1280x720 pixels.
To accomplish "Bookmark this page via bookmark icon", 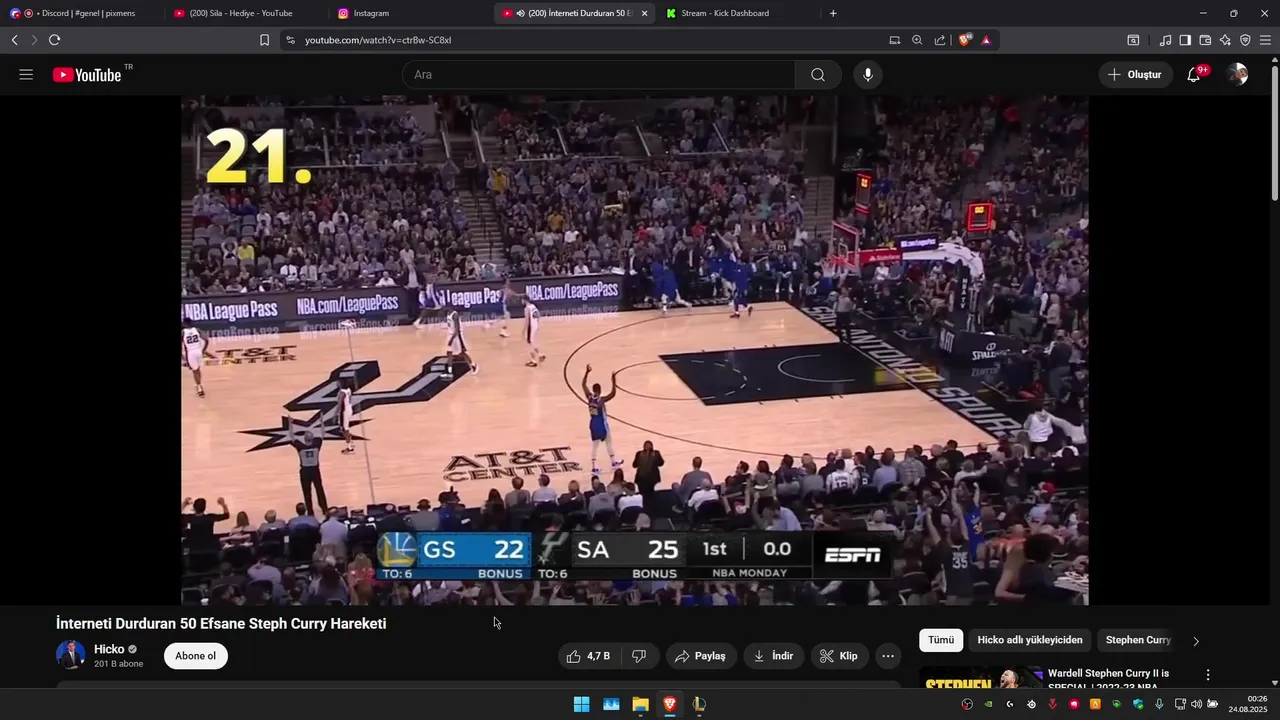I will 264,40.
